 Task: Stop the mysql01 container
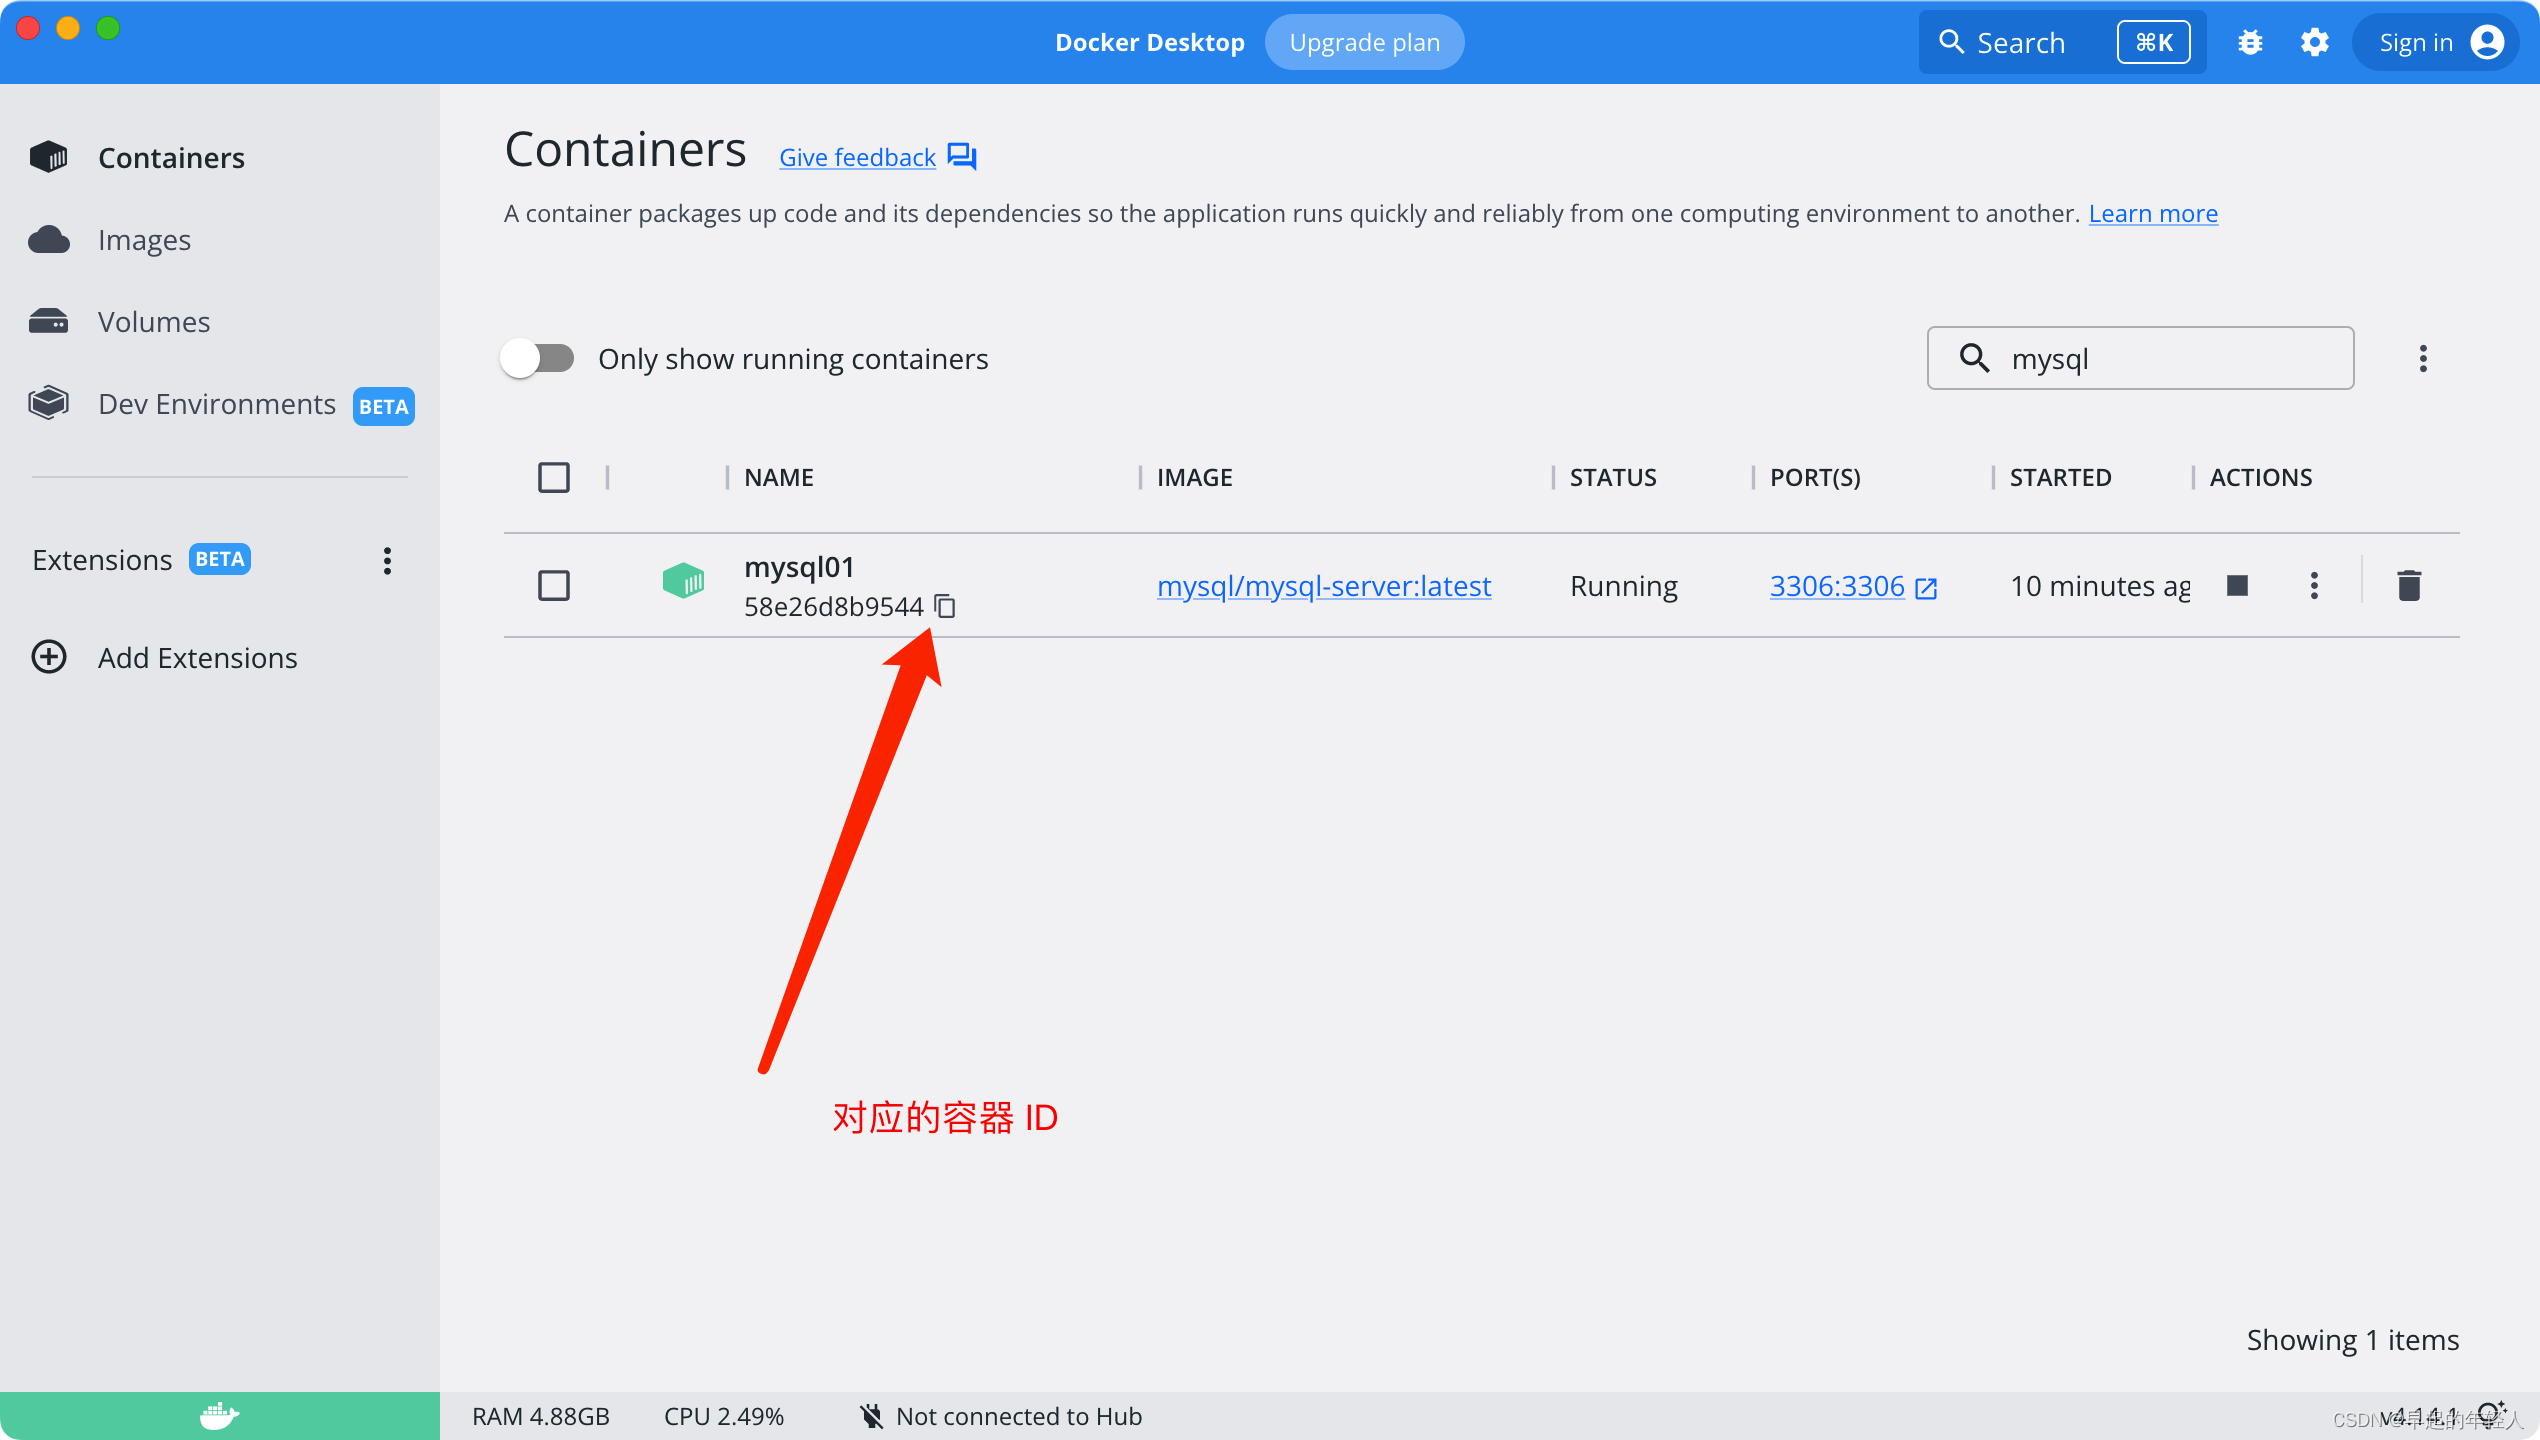[x=2237, y=585]
